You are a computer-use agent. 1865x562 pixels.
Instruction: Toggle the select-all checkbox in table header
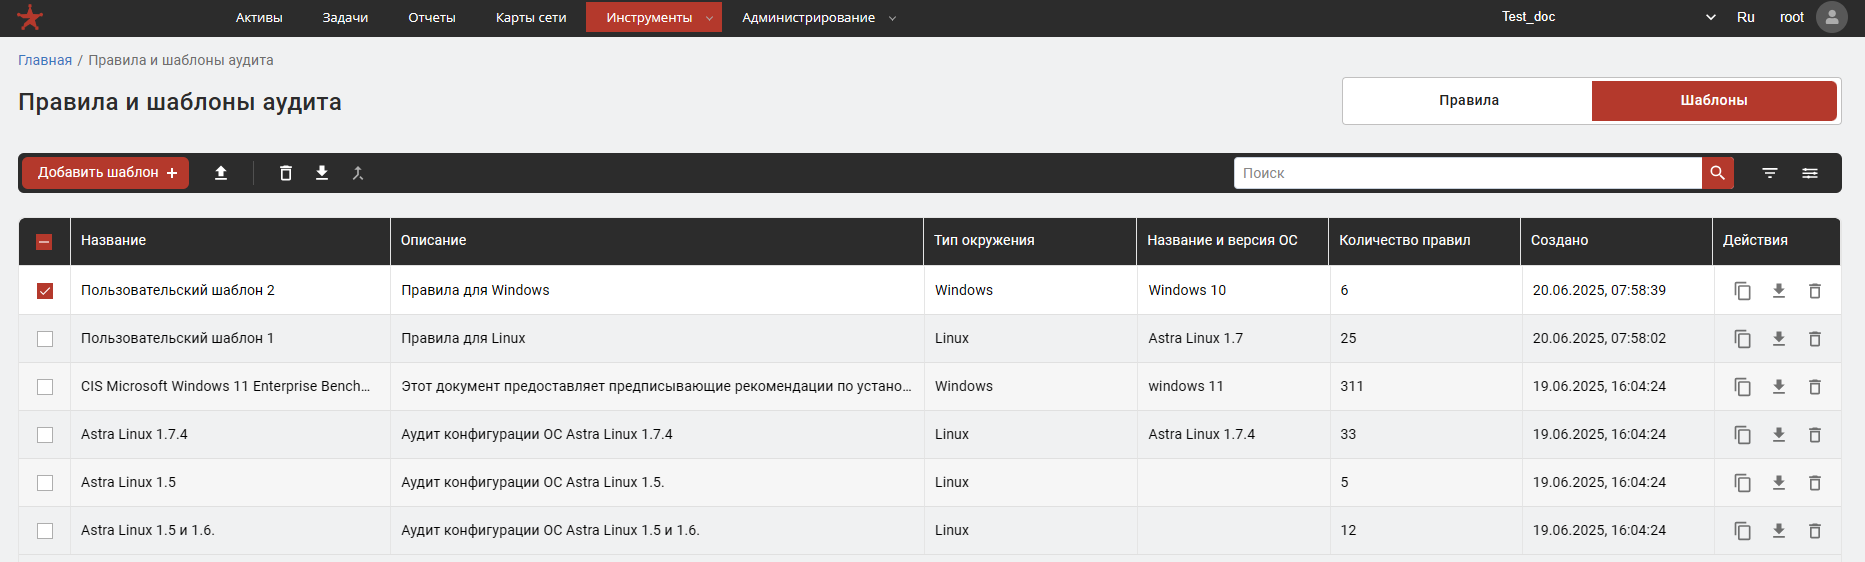(44, 241)
